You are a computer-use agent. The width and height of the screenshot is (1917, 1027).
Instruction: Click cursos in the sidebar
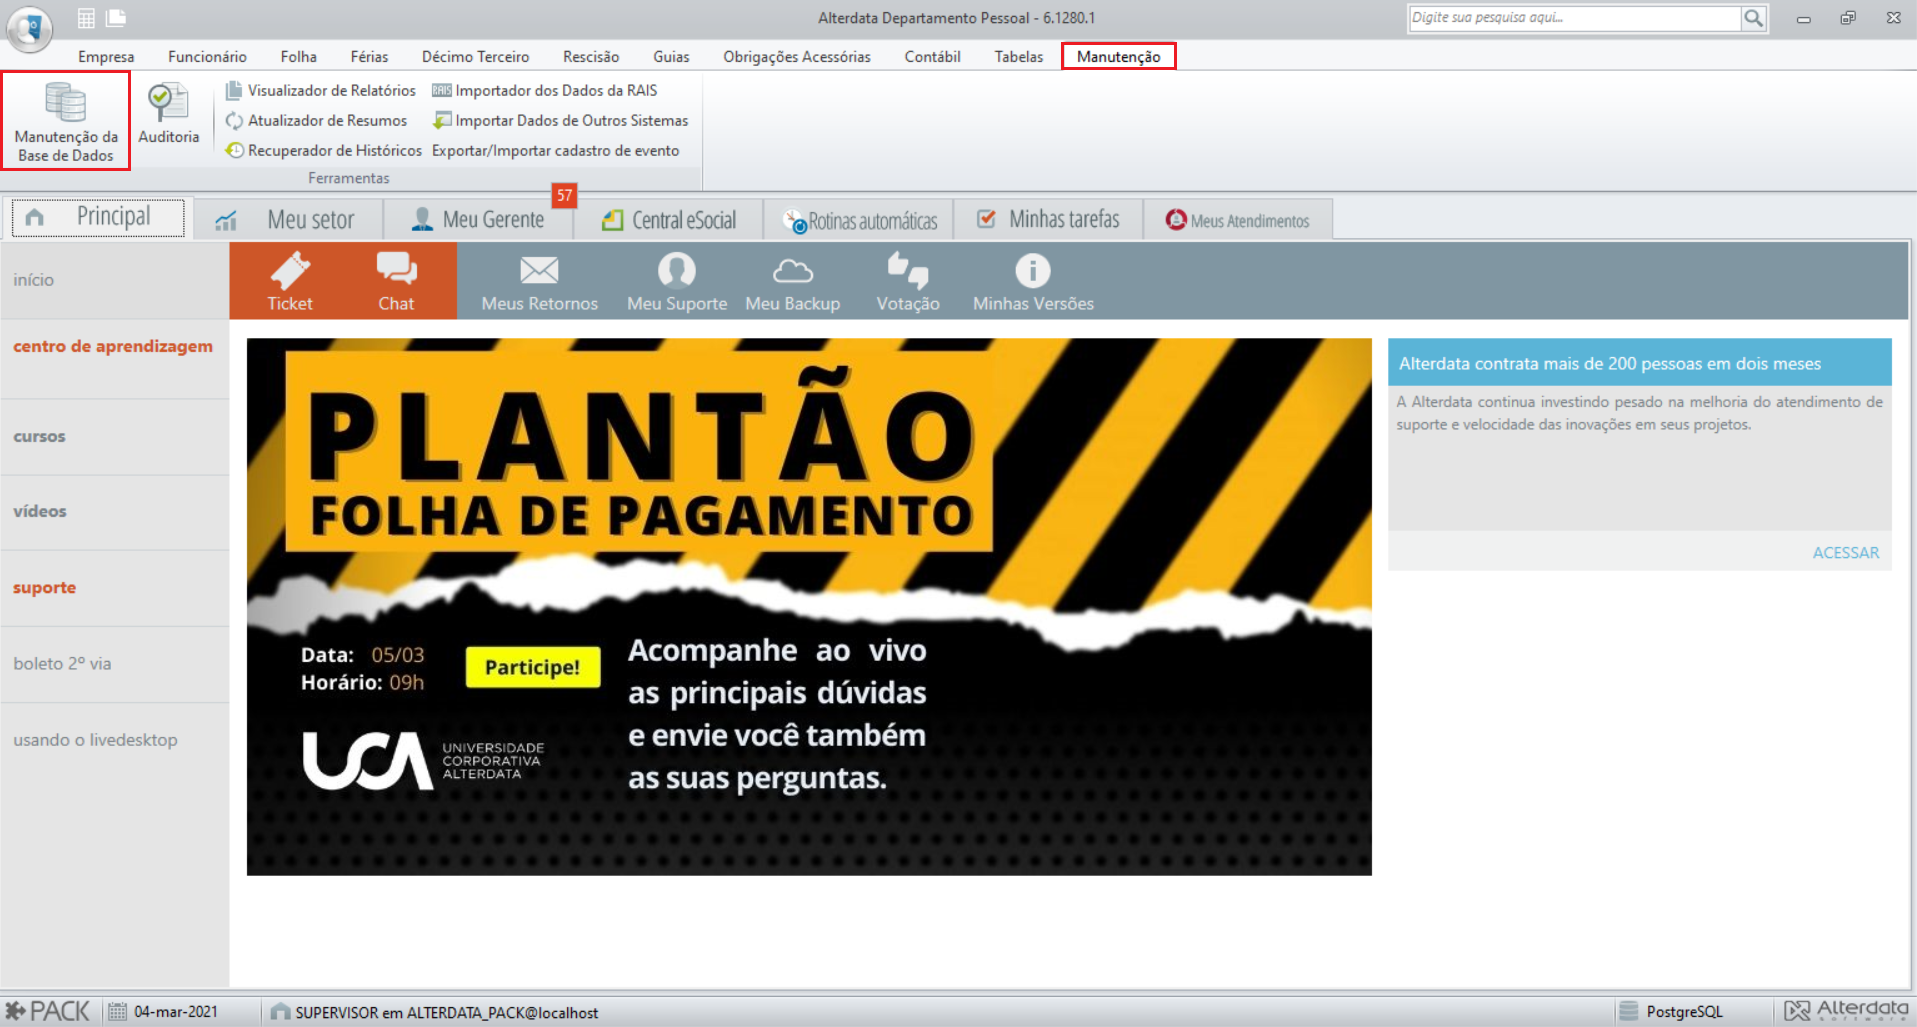pyautogui.click(x=39, y=436)
